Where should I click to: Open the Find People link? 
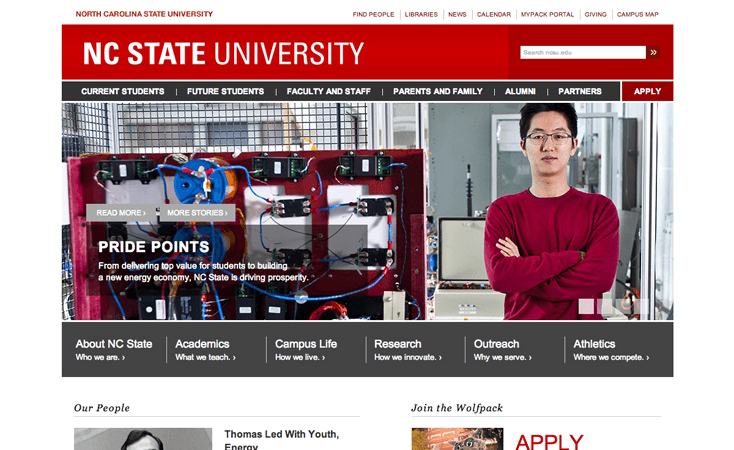[373, 15]
